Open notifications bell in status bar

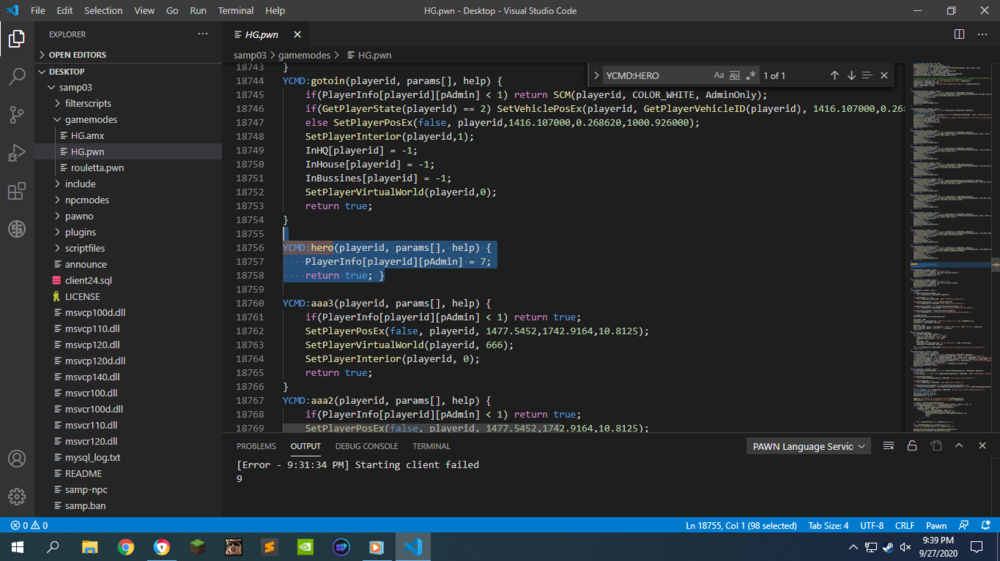click(x=985, y=525)
